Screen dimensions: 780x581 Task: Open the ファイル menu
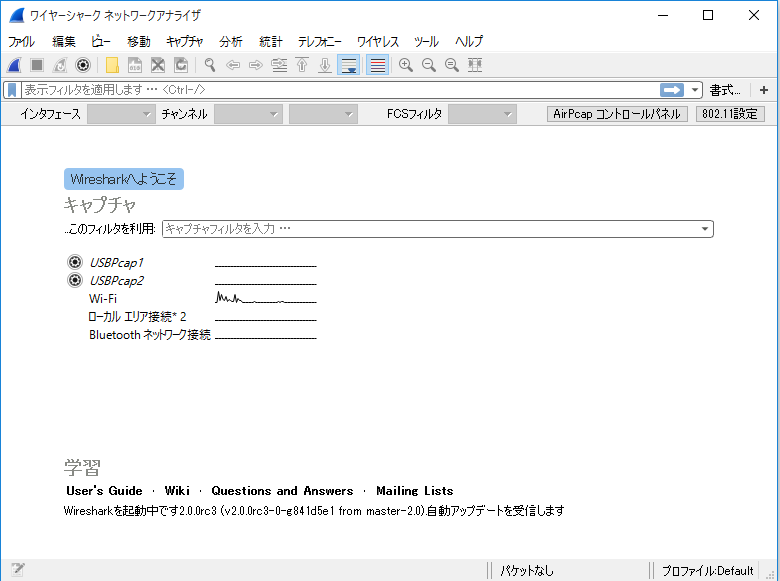(x=21, y=41)
